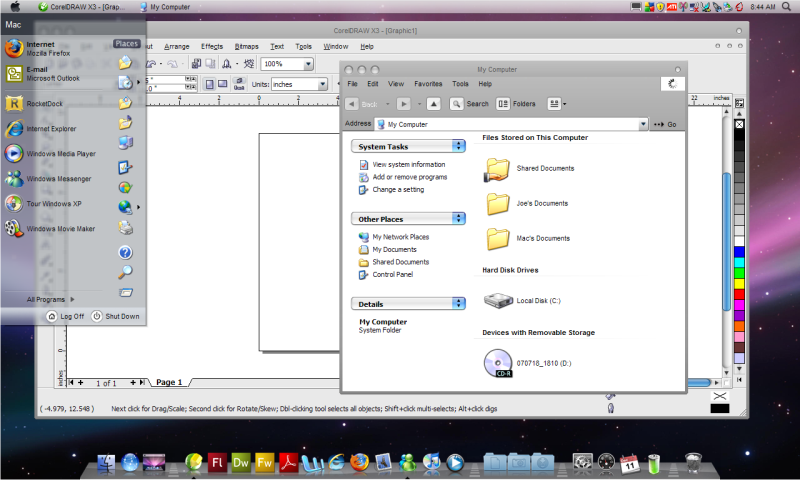
Task: Click Forward arrow in My Computer
Action: [404, 104]
